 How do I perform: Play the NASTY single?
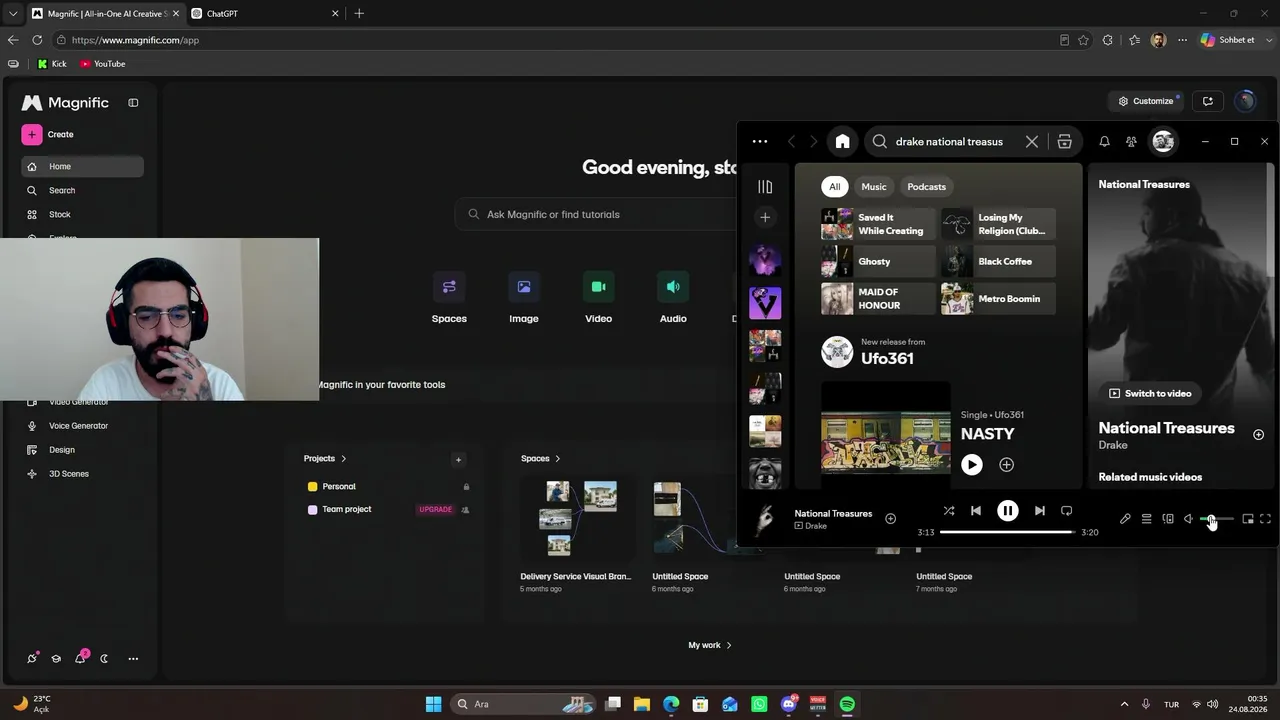(972, 465)
